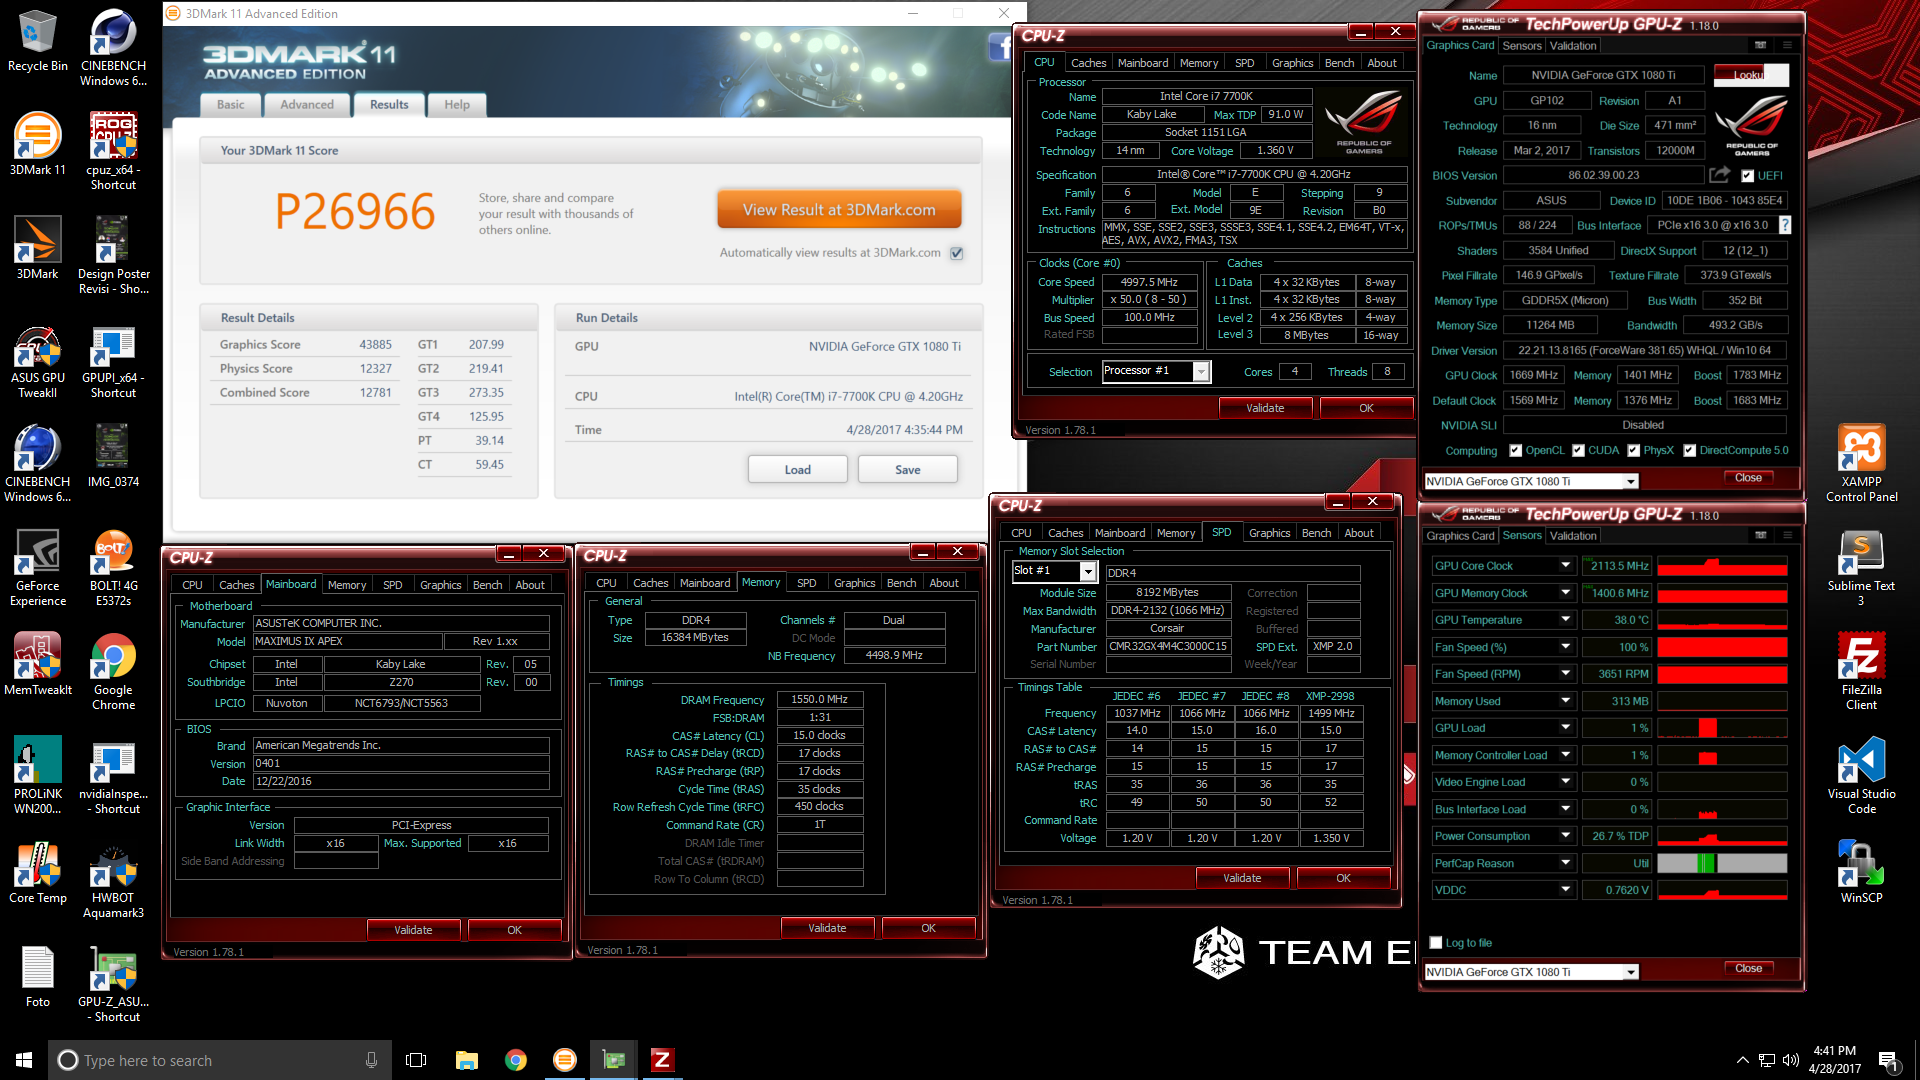The height and width of the screenshot is (1080, 1920).
Task: Toggle the UEFI checkbox in GPU-Z
Action: pyautogui.click(x=1747, y=176)
